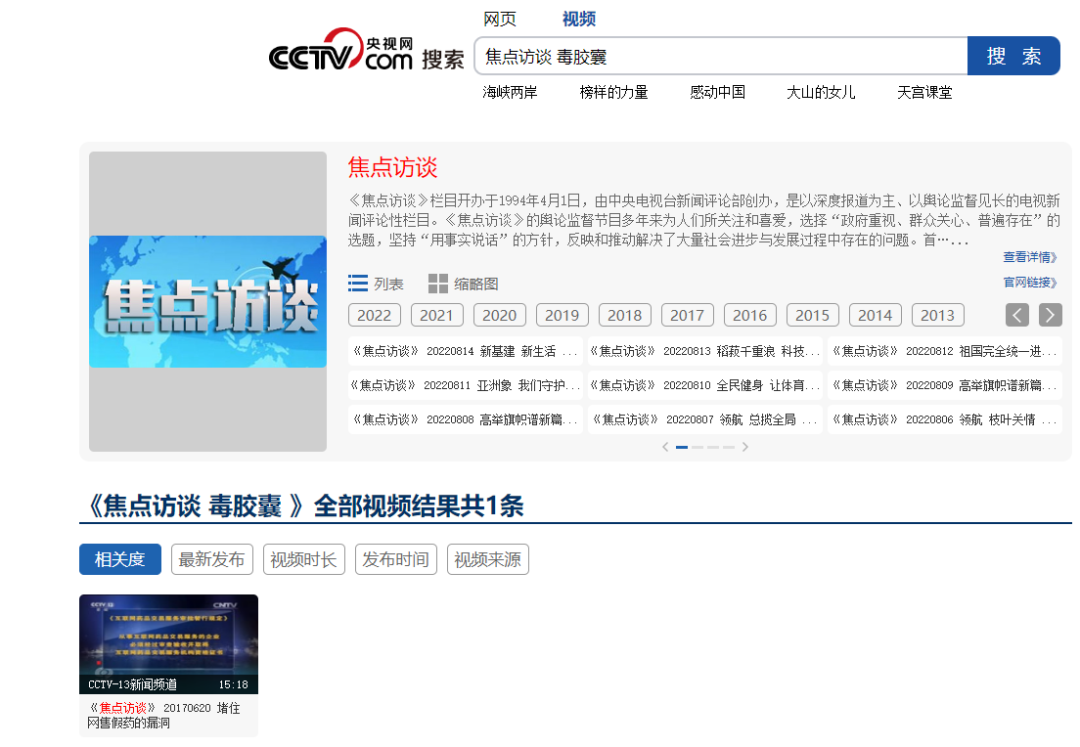Image resolution: width=1080 pixels, height=747 pixels.
Task: Play the CCTV-13 video thumbnail
Action: pyautogui.click(x=168, y=644)
